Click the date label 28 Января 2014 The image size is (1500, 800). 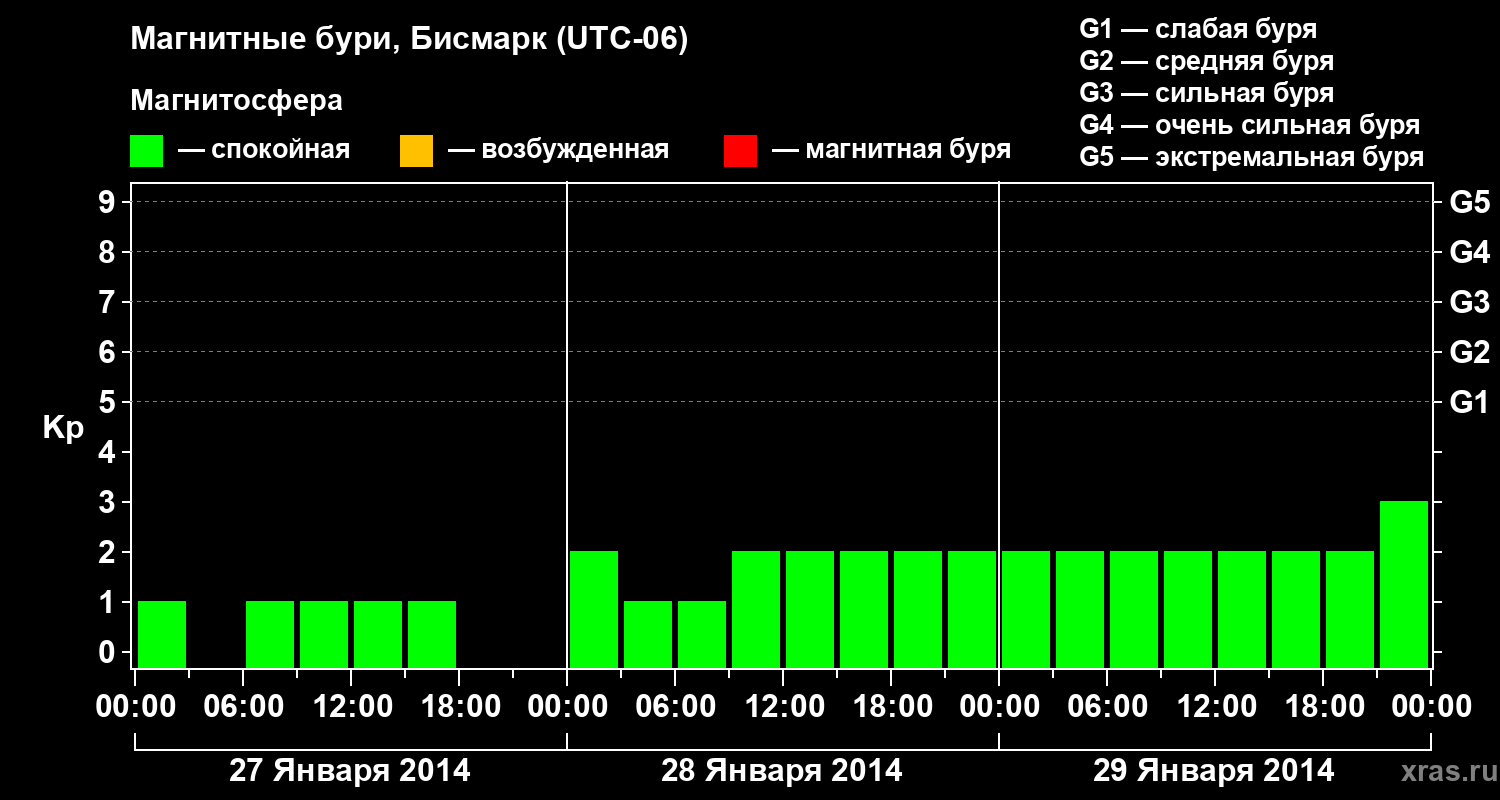[782, 771]
